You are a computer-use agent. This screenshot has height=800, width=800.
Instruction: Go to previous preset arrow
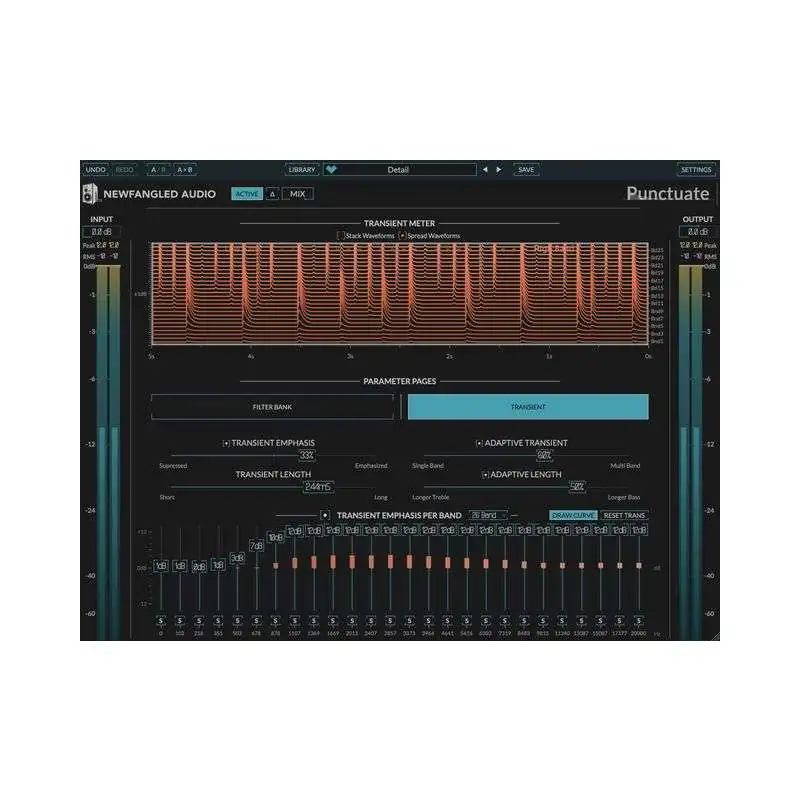(485, 169)
